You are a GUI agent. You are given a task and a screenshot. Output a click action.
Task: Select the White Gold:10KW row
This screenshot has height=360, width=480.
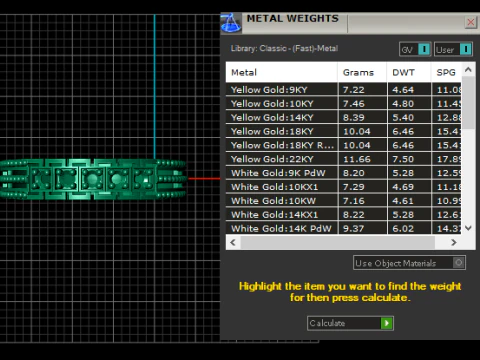pos(344,201)
